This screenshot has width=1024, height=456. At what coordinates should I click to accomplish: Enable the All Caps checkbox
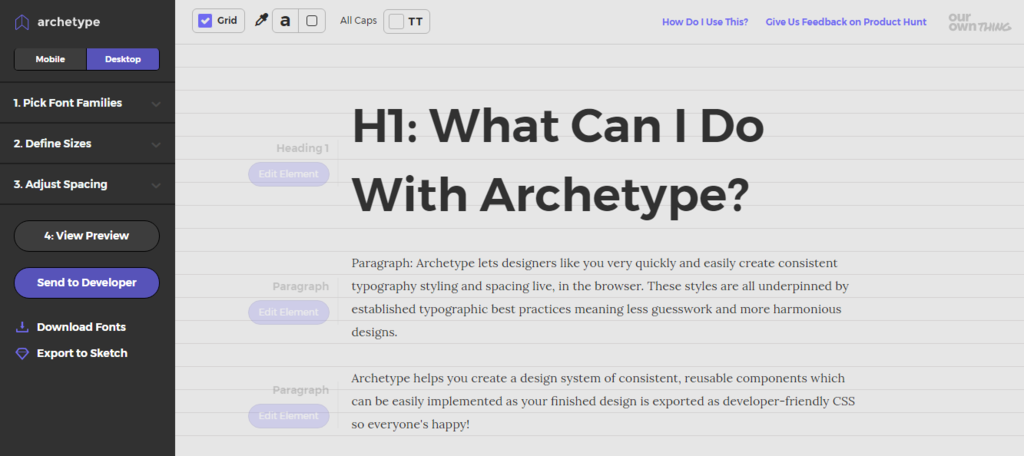(x=396, y=22)
